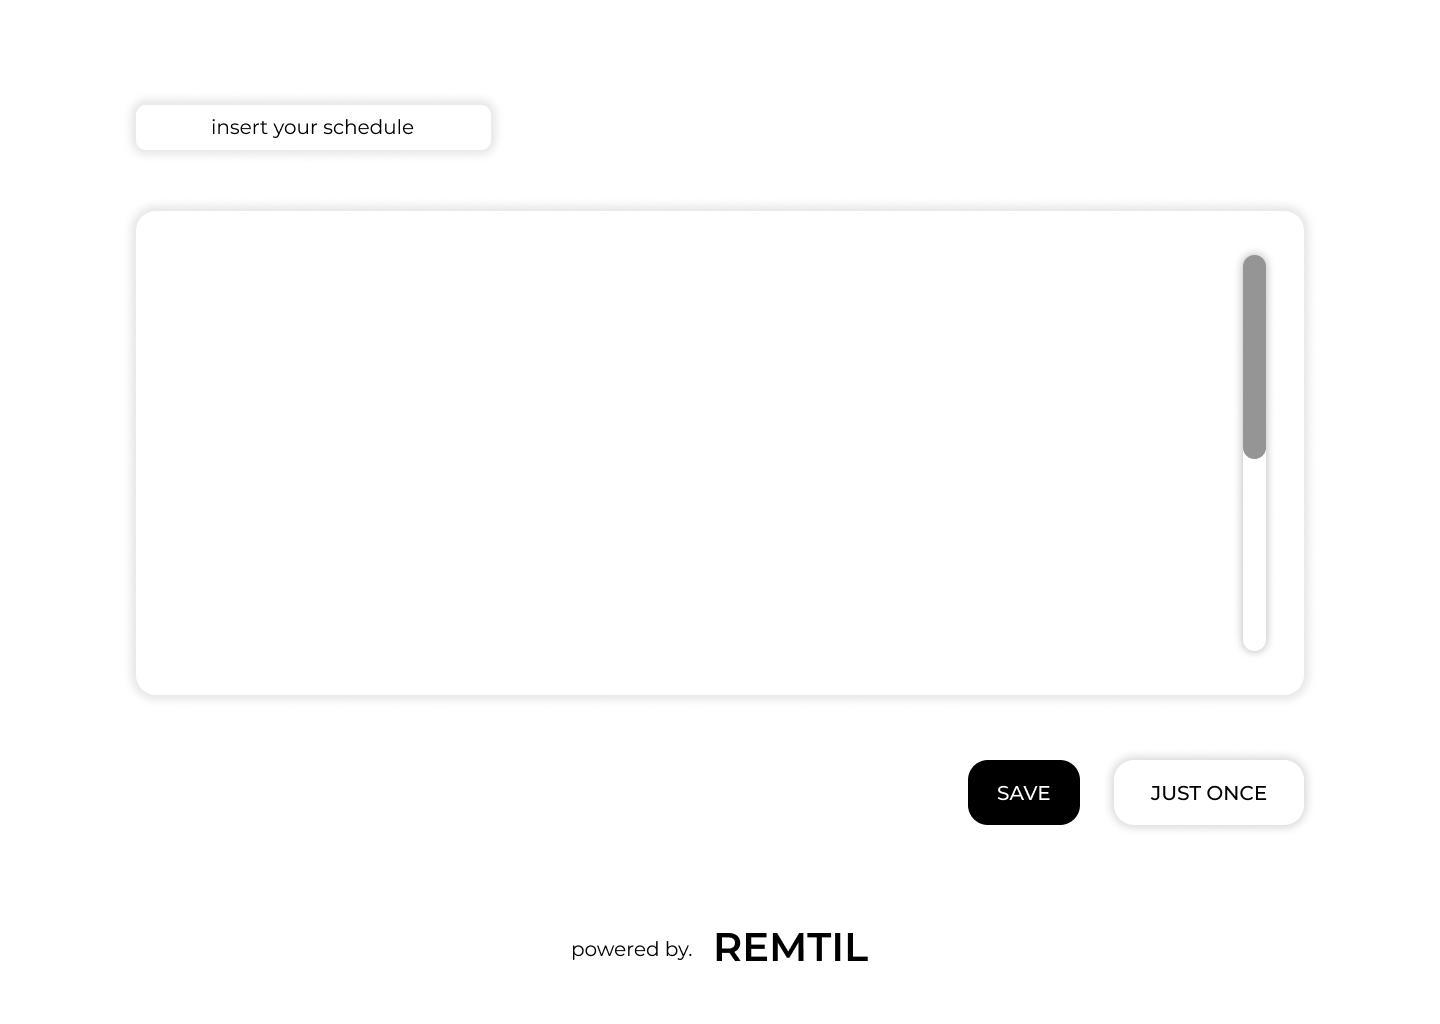Click the scrollbar thumb in the panel
1440x1024 pixels.
point(1254,356)
